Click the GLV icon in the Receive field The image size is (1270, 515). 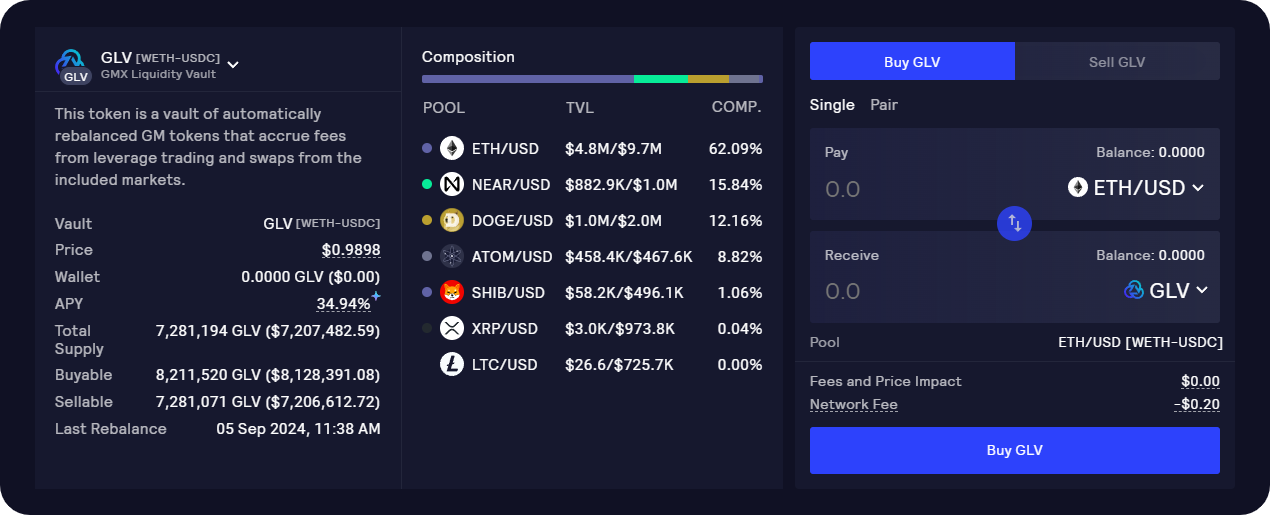coord(1134,290)
